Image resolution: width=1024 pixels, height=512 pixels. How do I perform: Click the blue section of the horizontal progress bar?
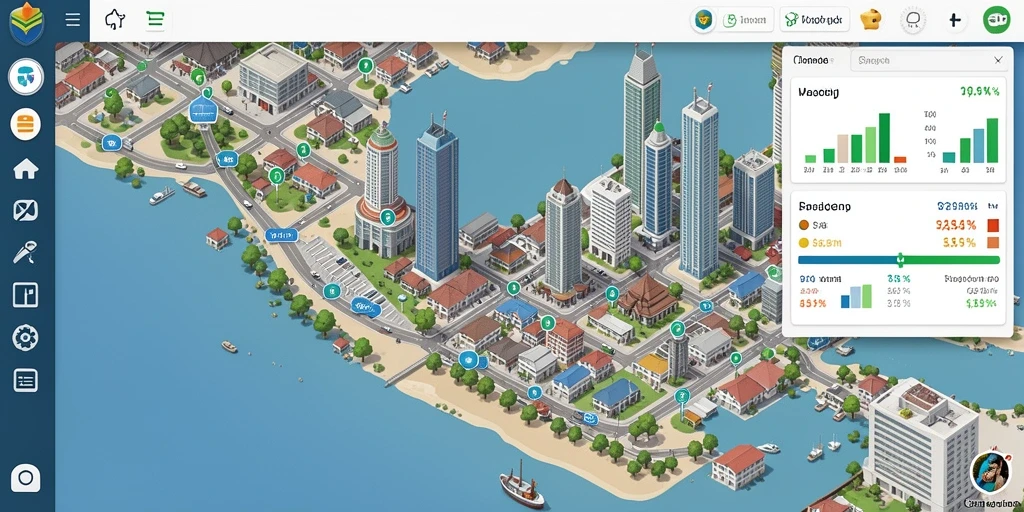tap(847, 260)
